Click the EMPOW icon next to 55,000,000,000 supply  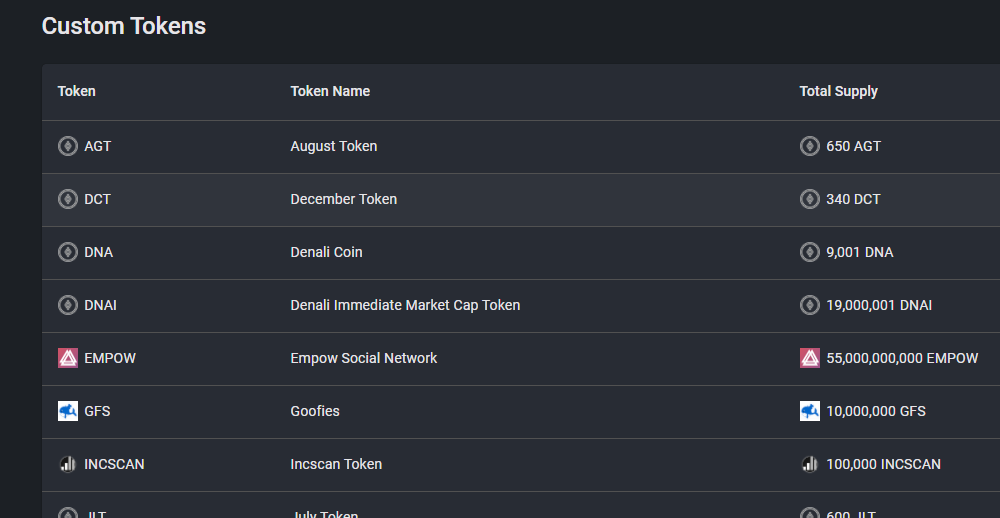point(810,358)
